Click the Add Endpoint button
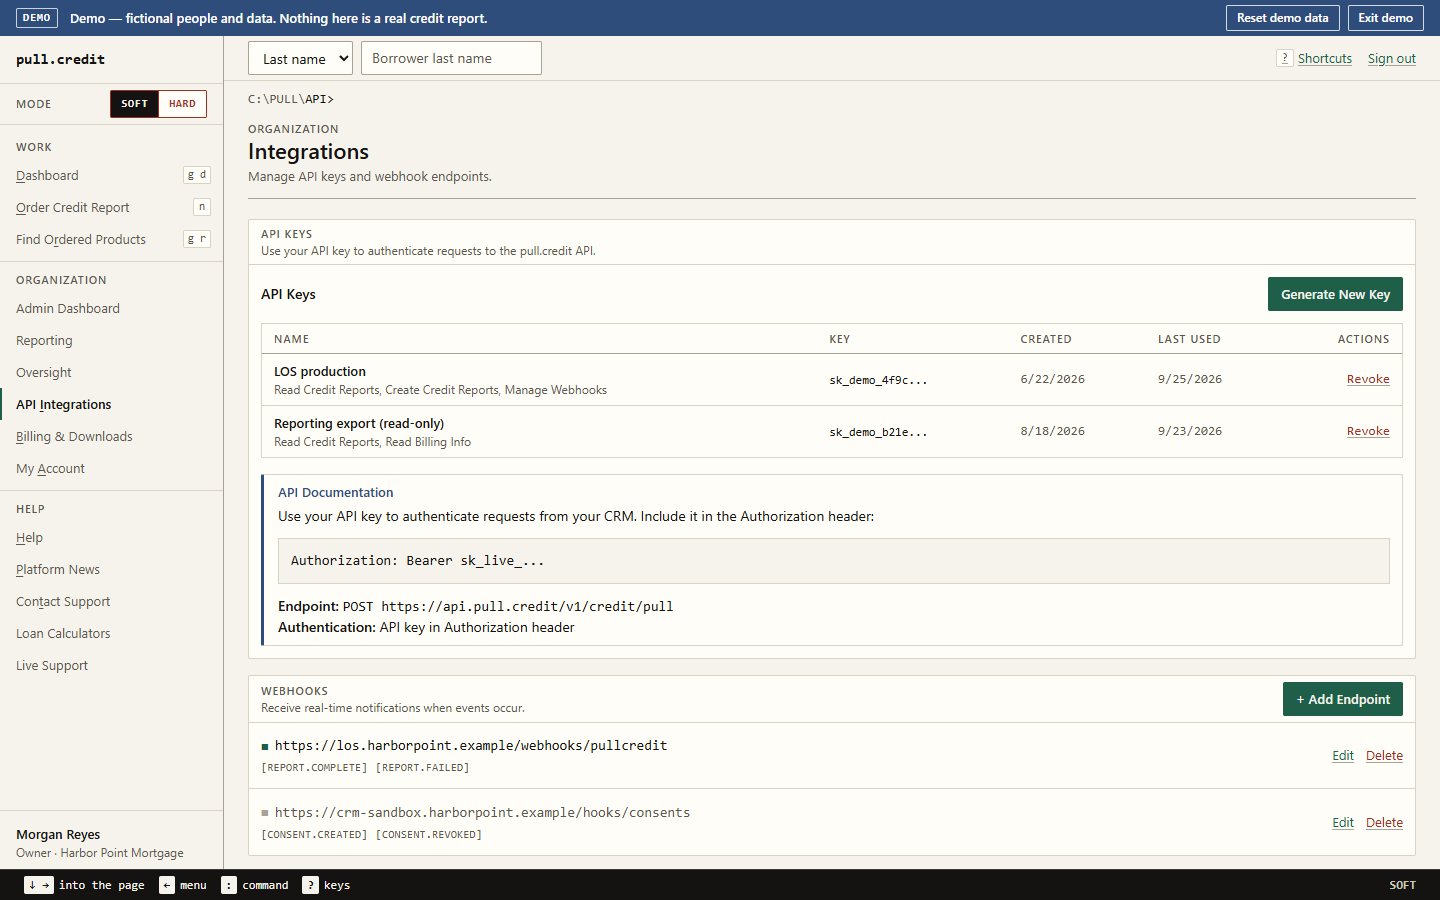This screenshot has height=900, width=1440. 1343,699
